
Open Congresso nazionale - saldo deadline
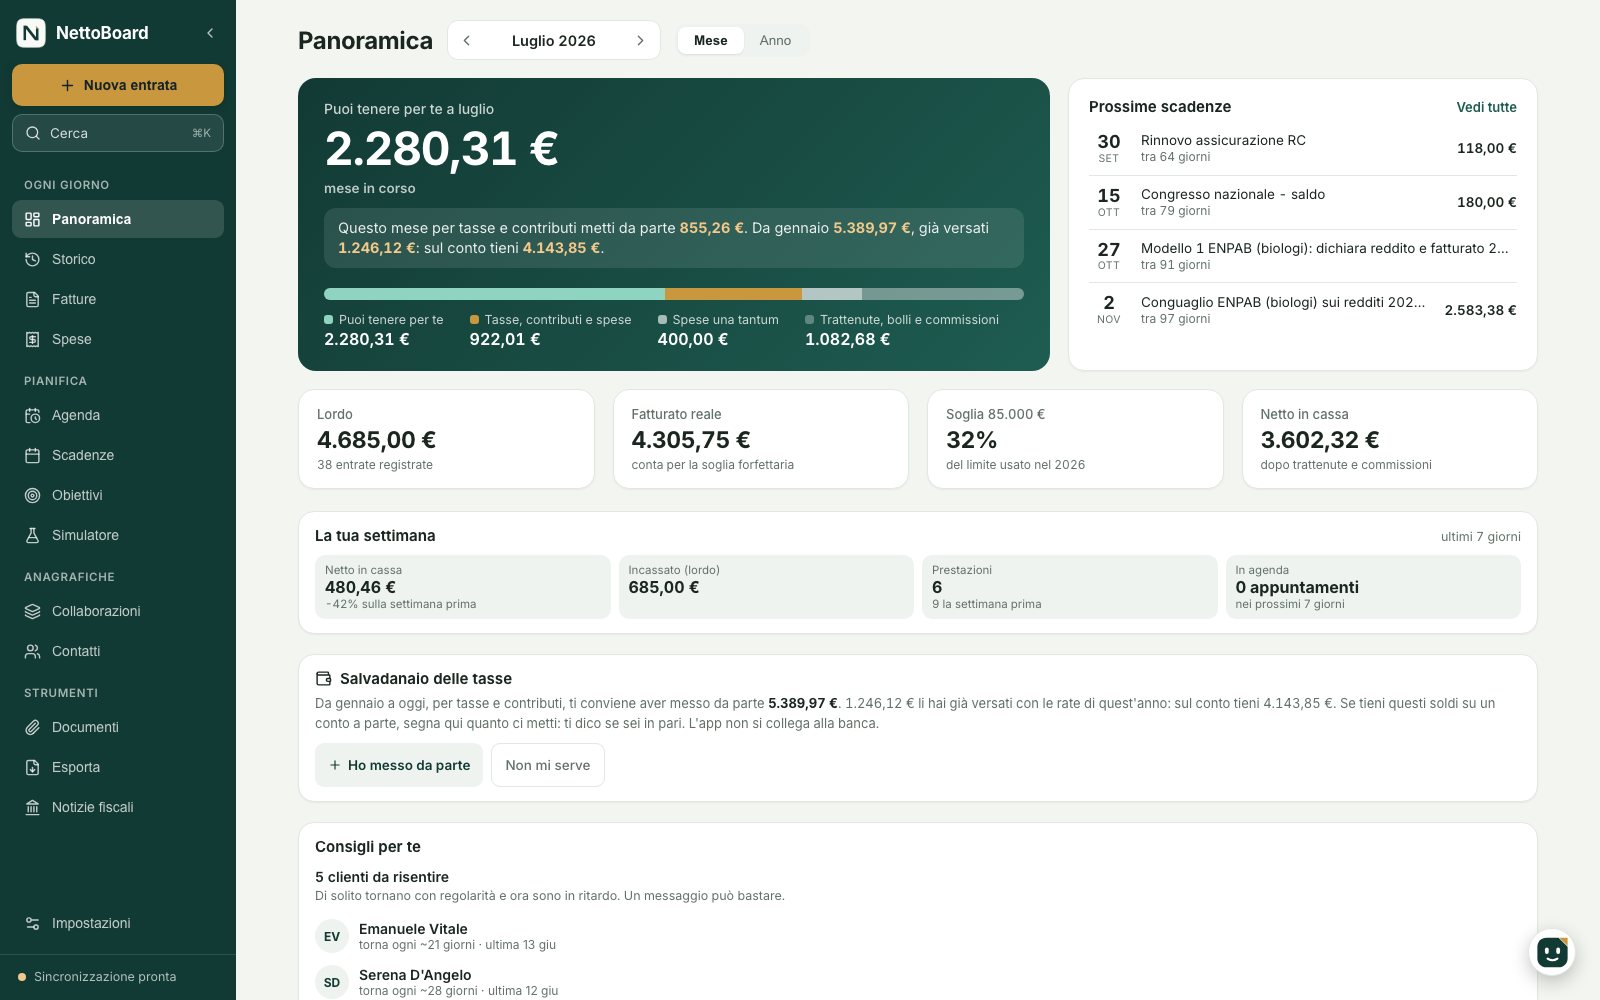[x=1303, y=203]
